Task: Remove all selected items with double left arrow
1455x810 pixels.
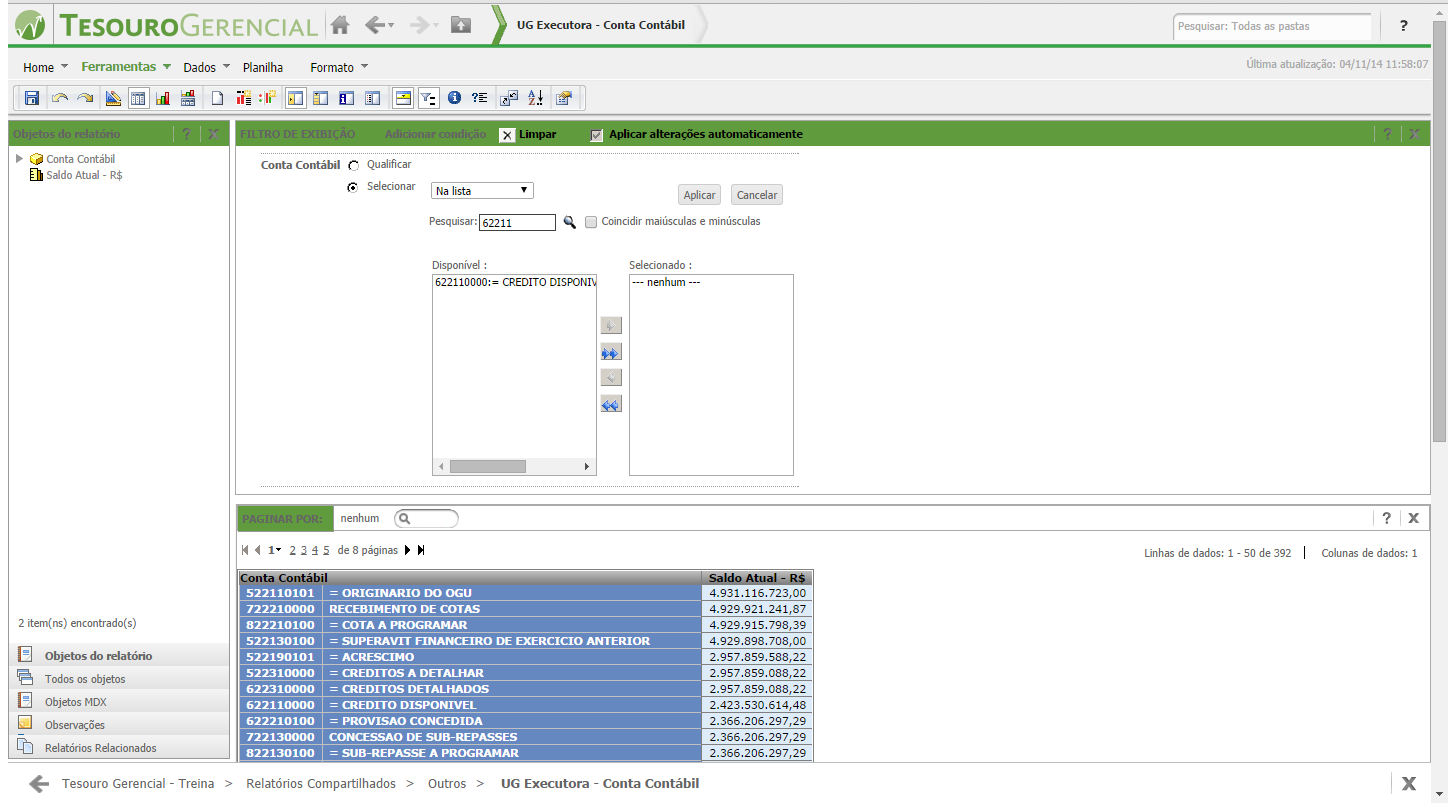Action: (x=610, y=404)
